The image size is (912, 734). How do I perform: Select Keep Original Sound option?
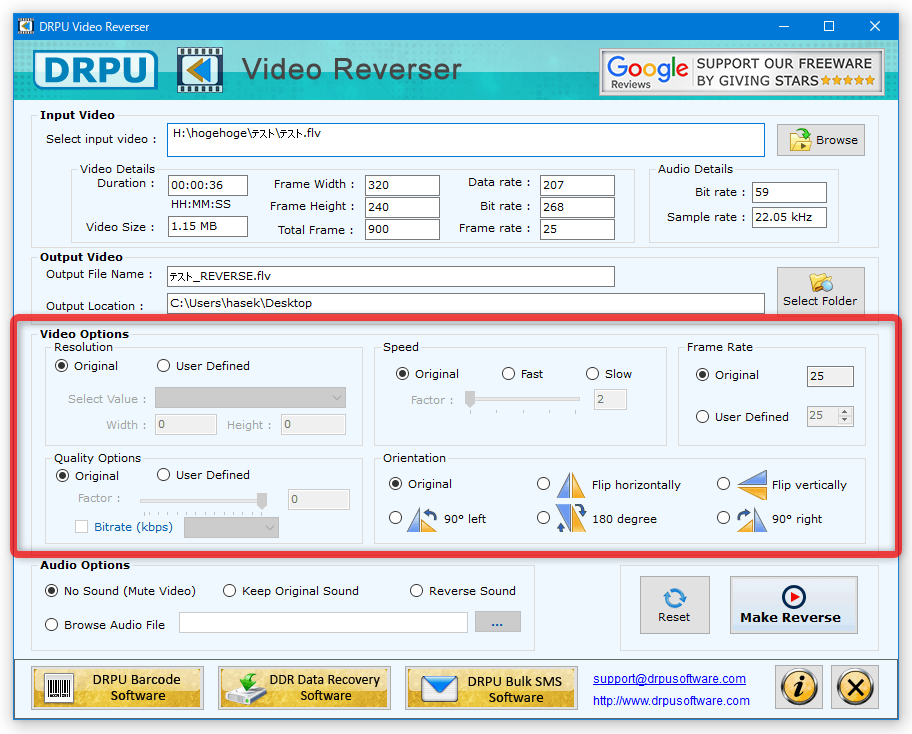tap(230, 591)
